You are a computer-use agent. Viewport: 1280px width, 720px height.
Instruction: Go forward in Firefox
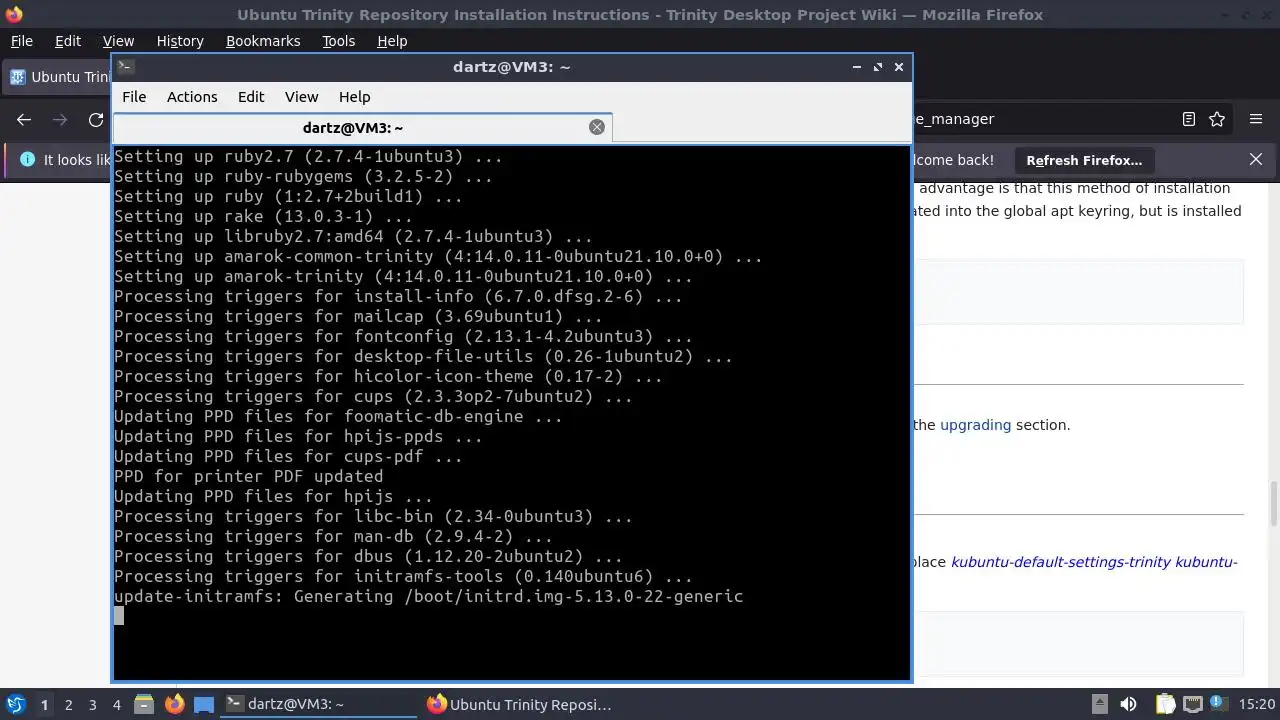tap(60, 119)
